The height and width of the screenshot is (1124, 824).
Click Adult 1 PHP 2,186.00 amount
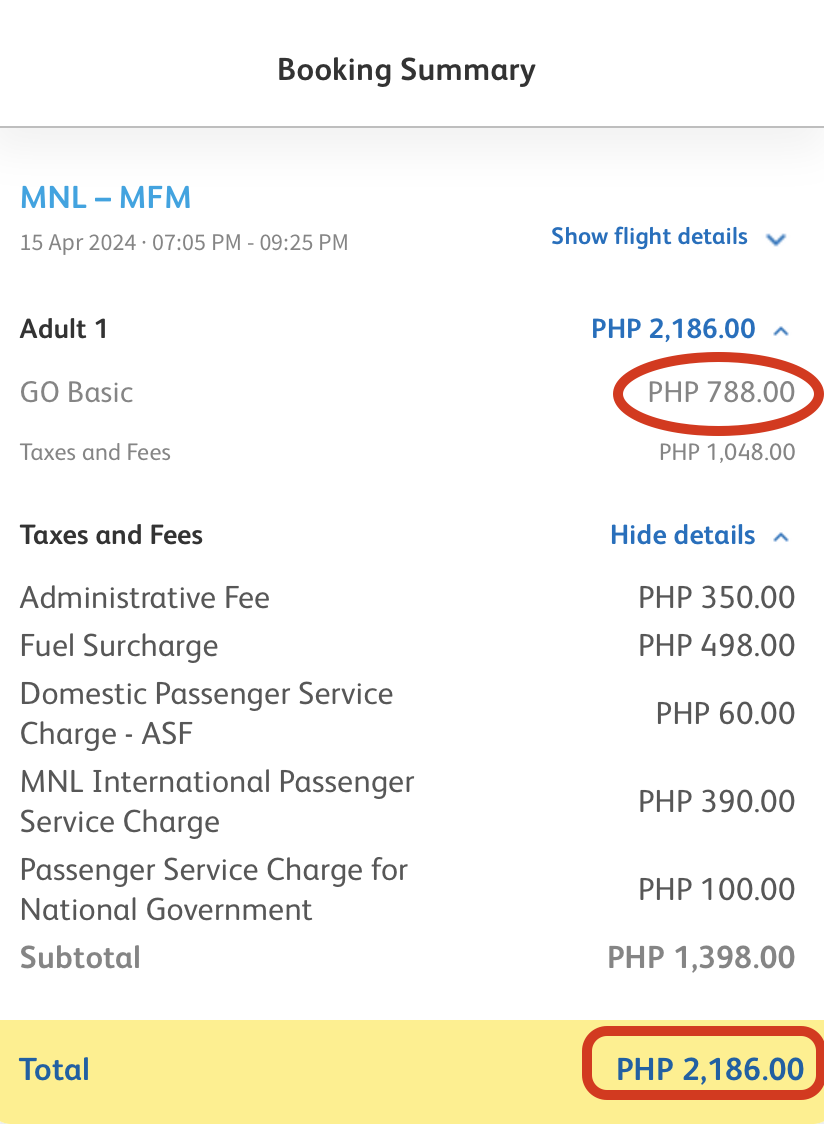tap(673, 329)
